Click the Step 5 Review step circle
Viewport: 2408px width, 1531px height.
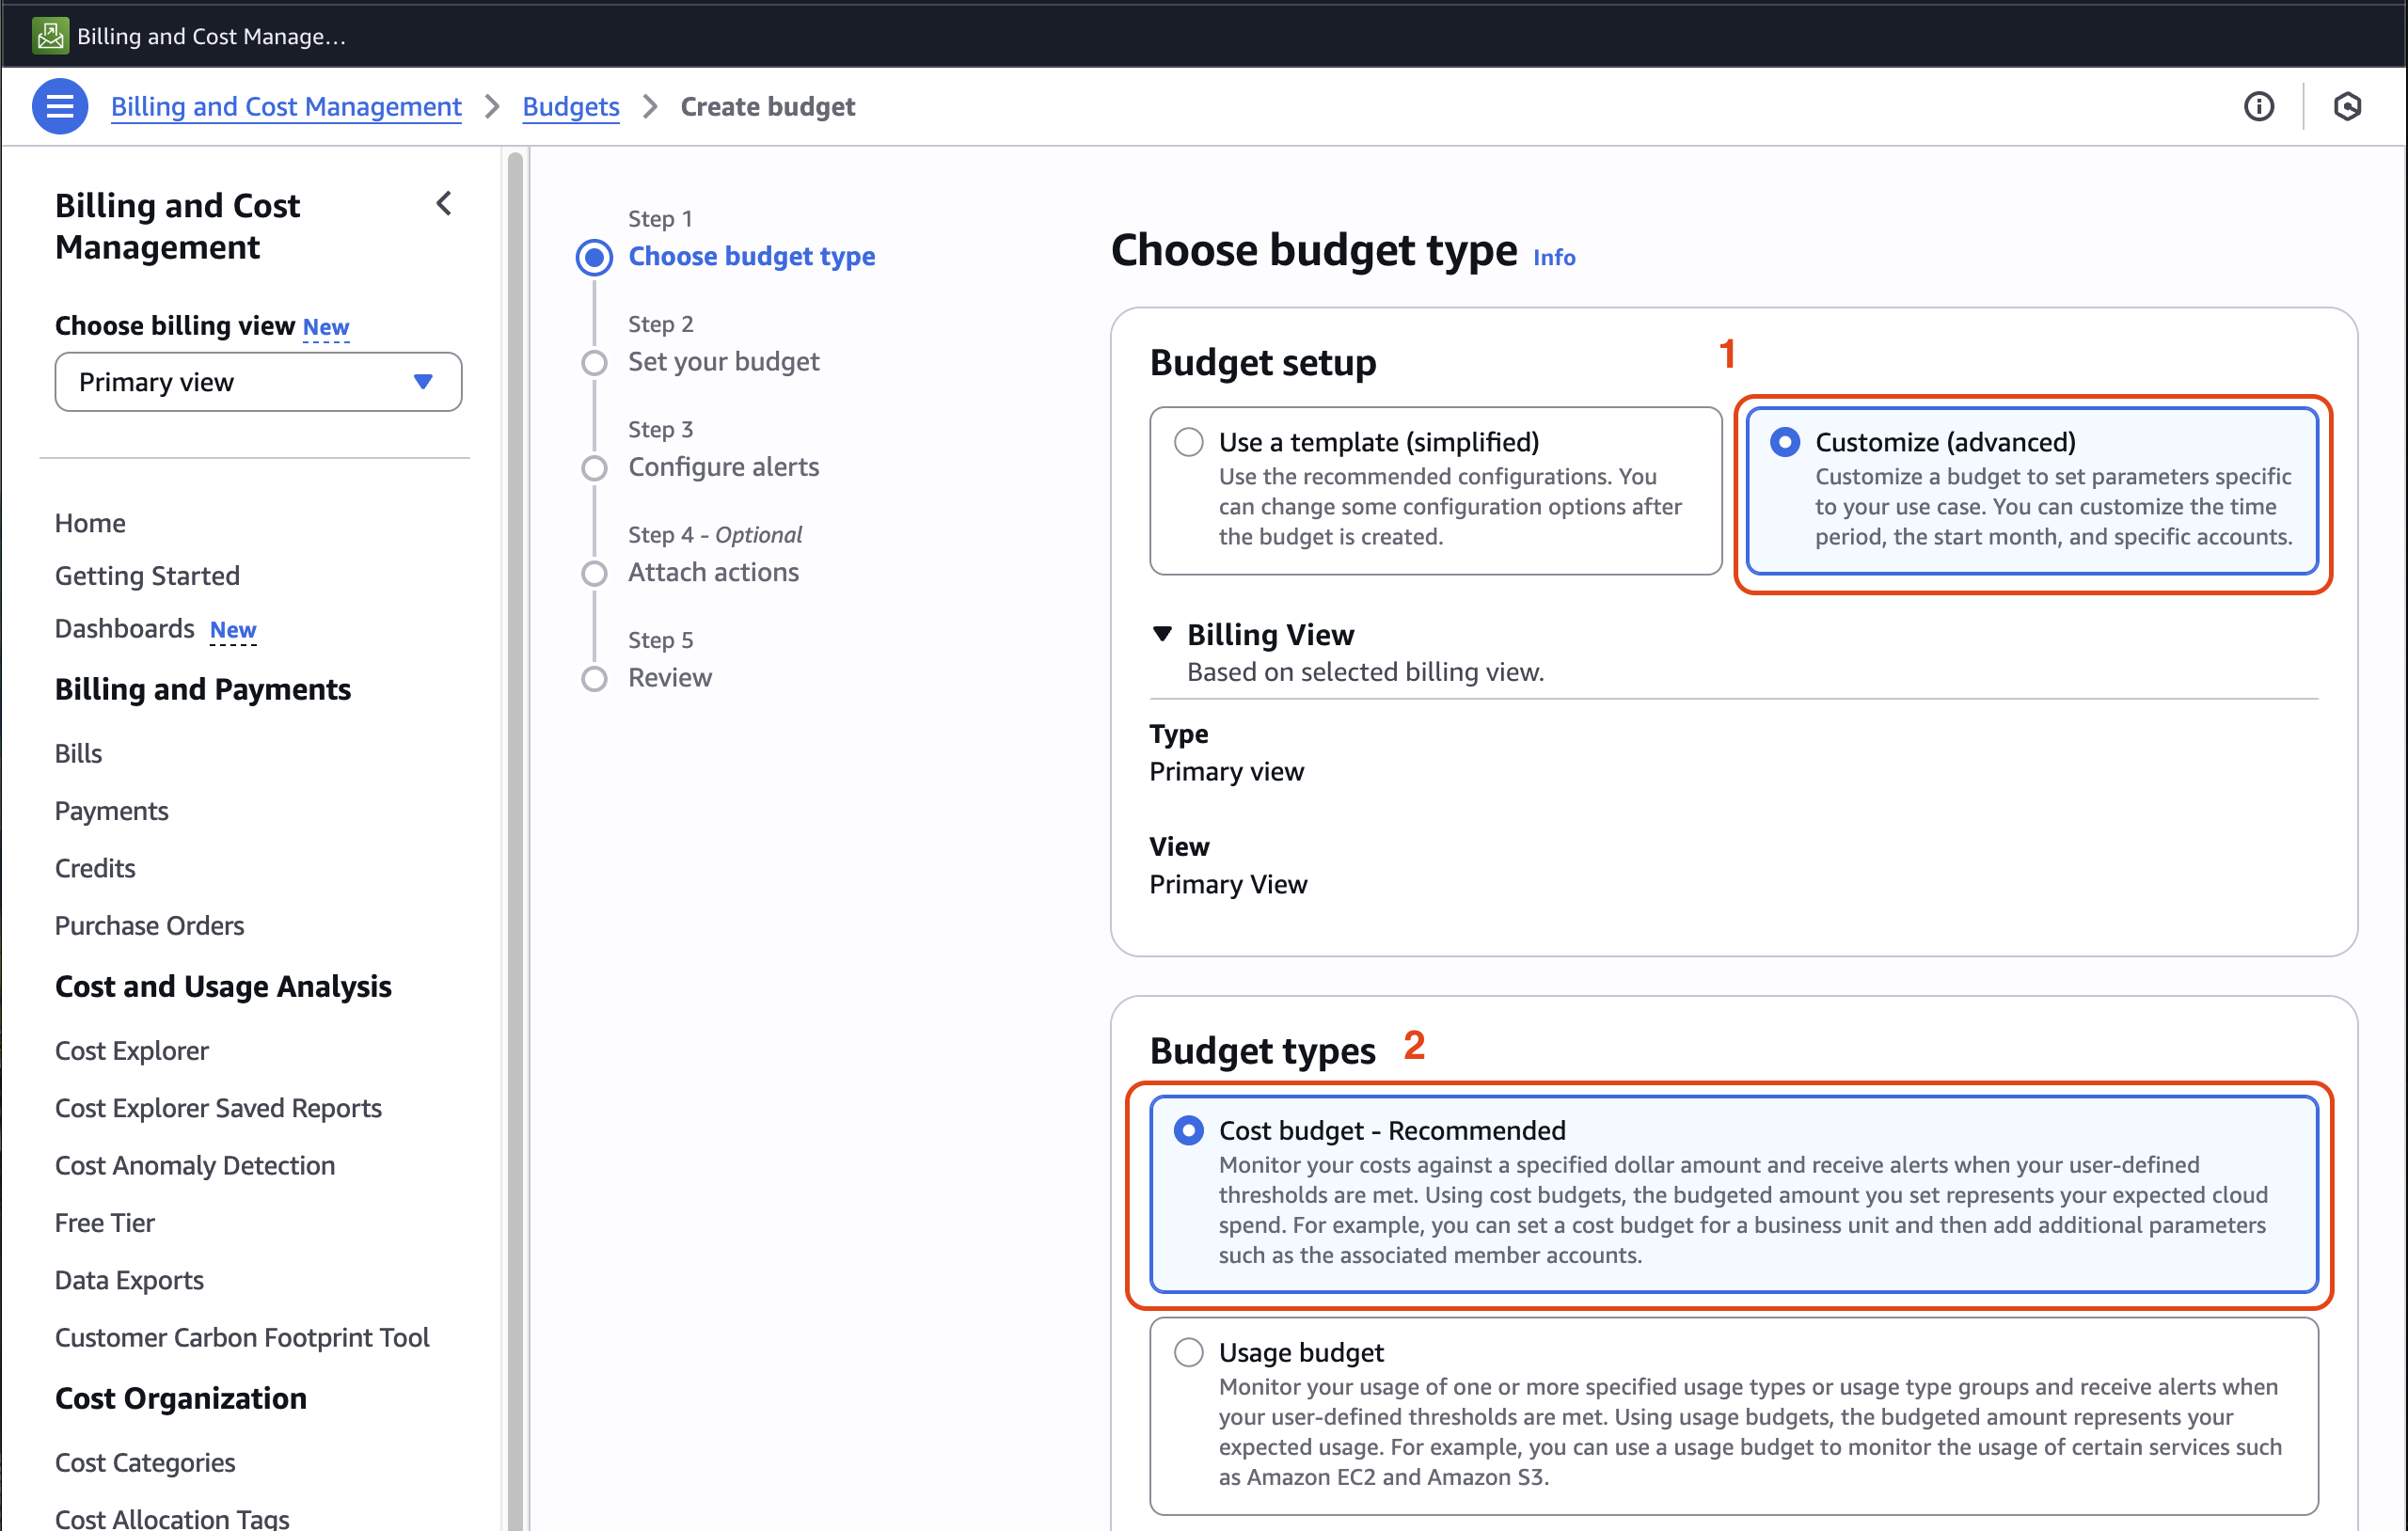594,679
